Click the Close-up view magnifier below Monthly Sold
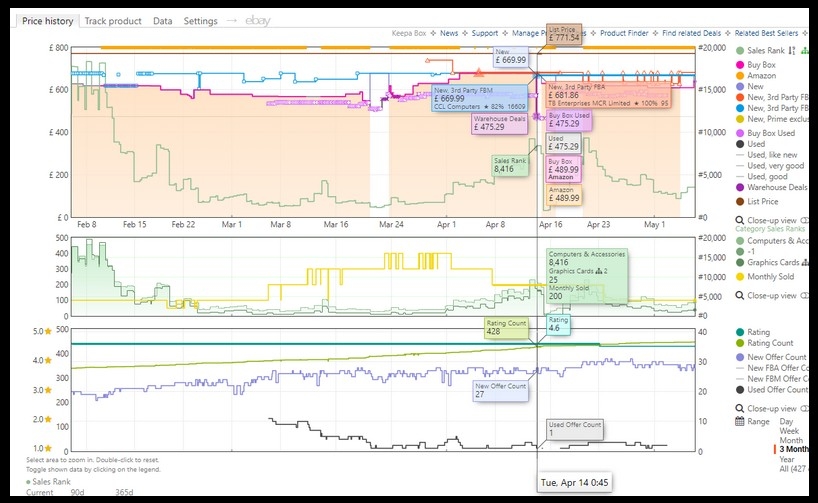818x503 pixels. click(x=740, y=295)
